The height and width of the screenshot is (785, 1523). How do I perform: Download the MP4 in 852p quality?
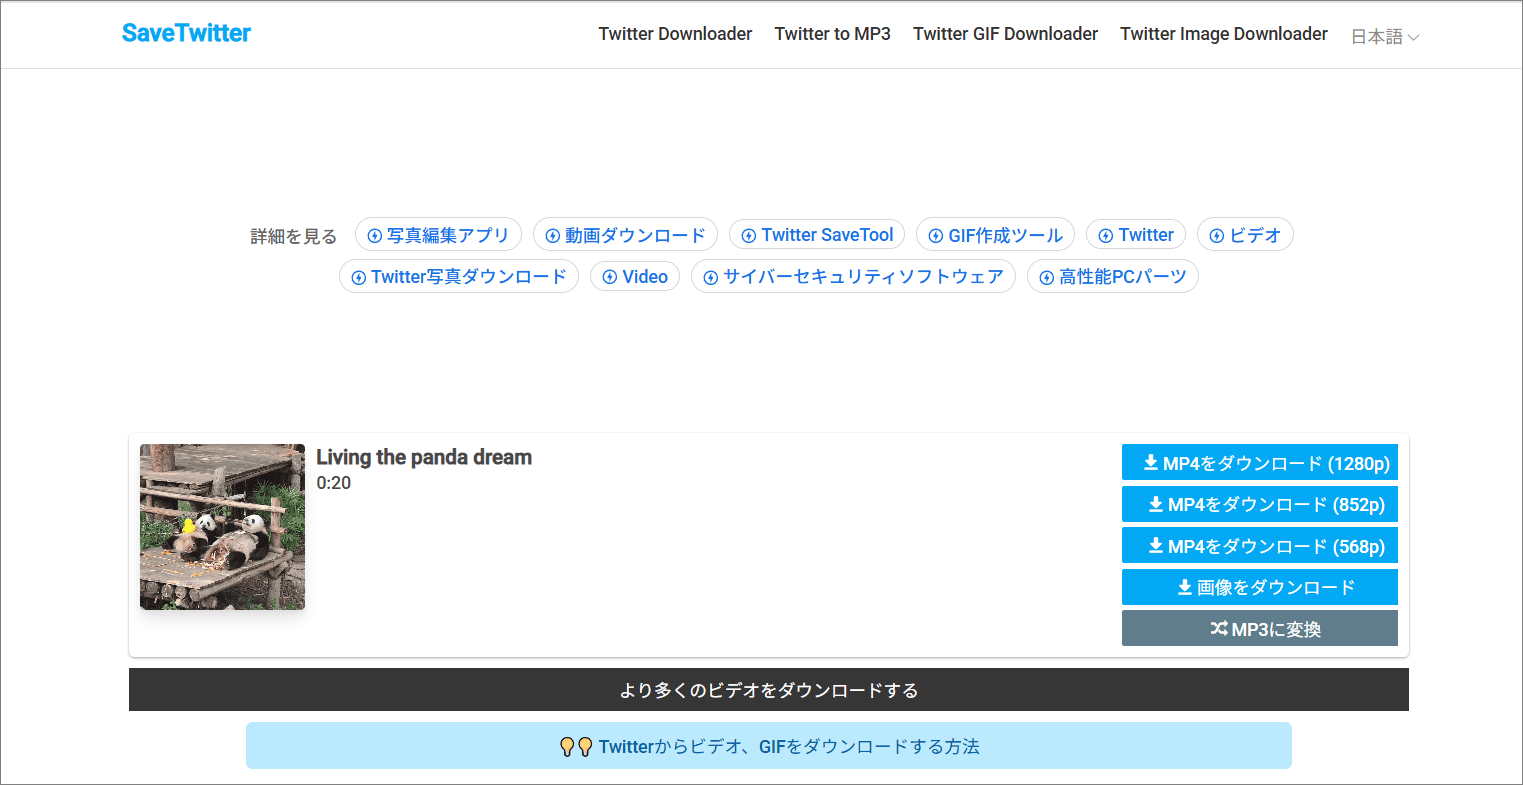(1260, 504)
